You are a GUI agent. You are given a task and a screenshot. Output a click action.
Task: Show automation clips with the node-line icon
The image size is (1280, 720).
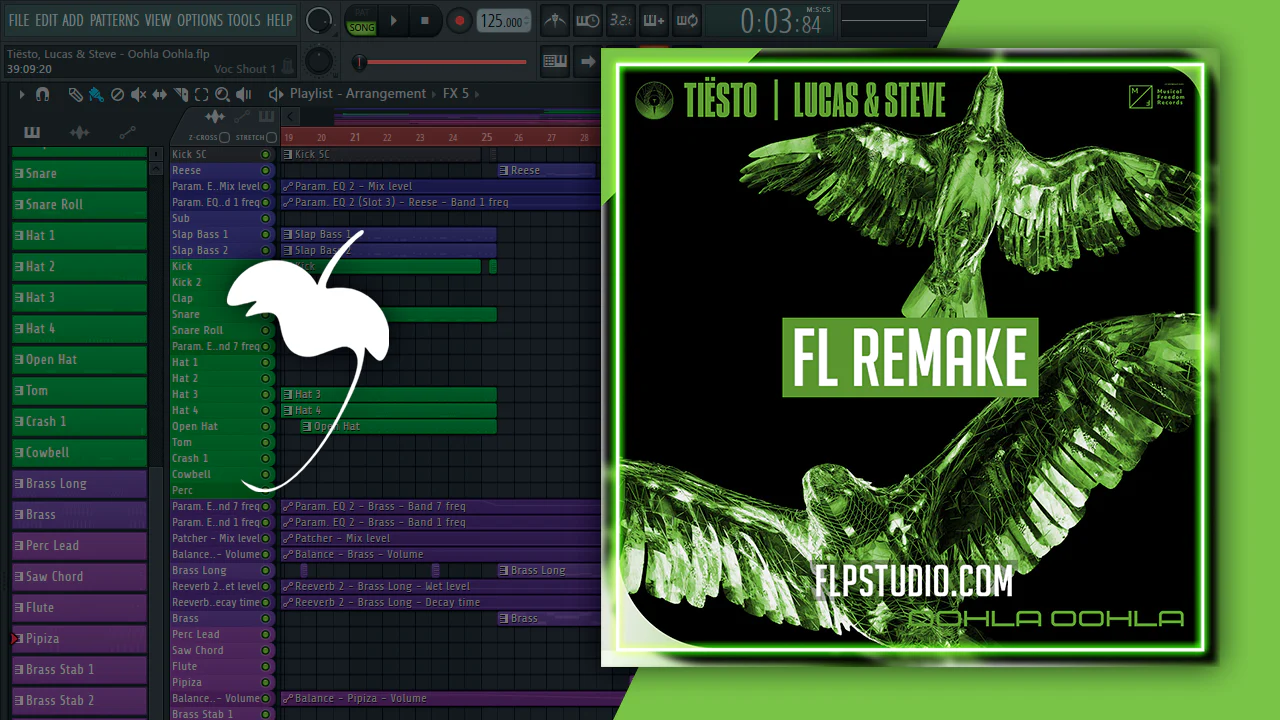click(127, 132)
